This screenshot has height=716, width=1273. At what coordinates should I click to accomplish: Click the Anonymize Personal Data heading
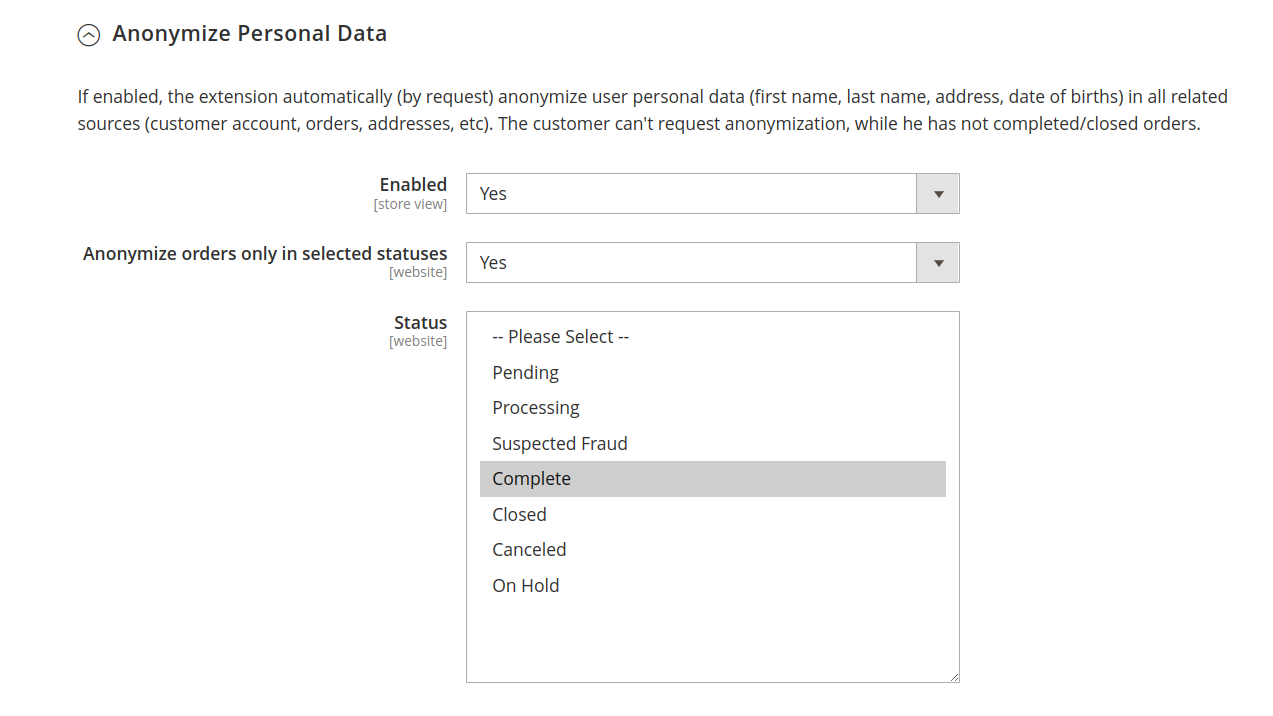click(x=251, y=33)
